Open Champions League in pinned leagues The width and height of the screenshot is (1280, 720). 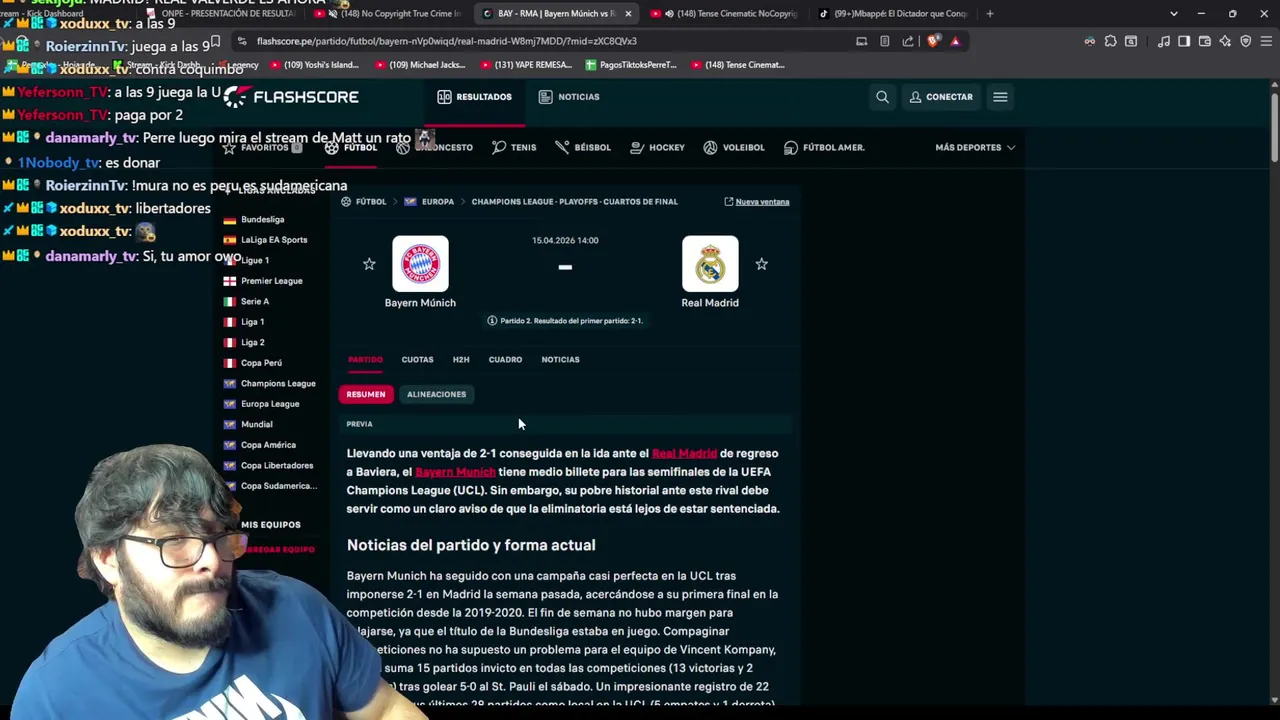pos(278,384)
